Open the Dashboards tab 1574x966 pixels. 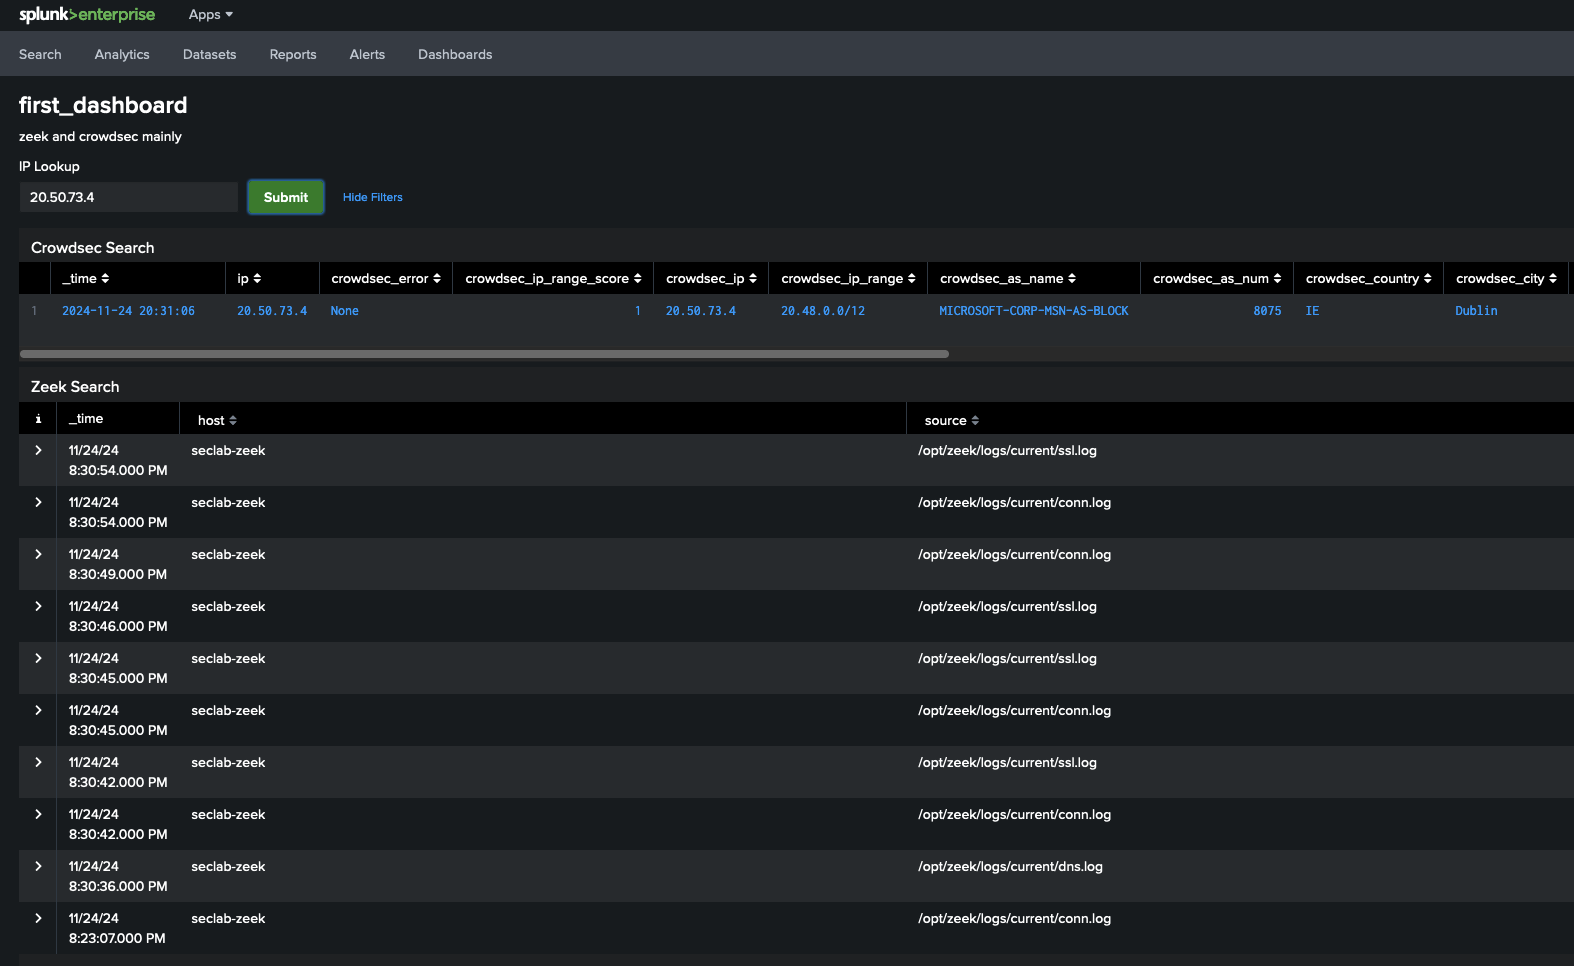(x=455, y=54)
